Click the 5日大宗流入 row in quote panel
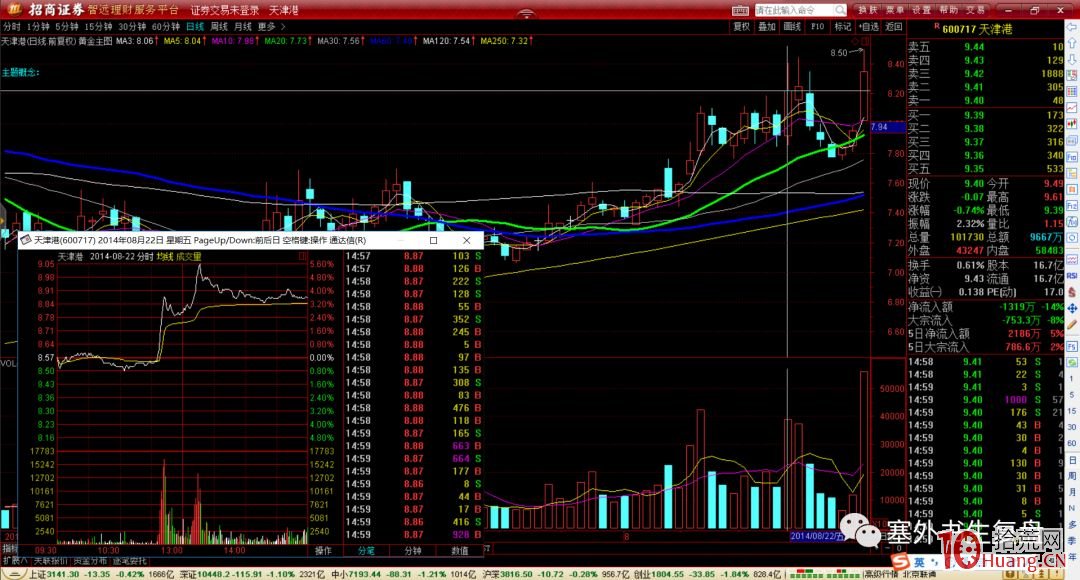This screenshot has height=580, width=1080. pyautogui.click(x=986, y=347)
